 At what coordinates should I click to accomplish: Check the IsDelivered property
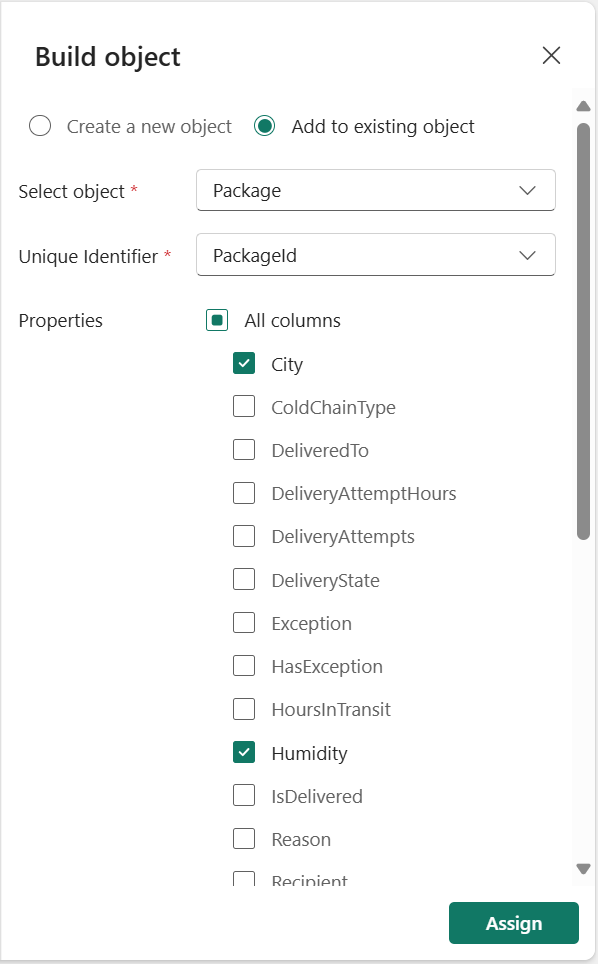click(x=244, y=795)
